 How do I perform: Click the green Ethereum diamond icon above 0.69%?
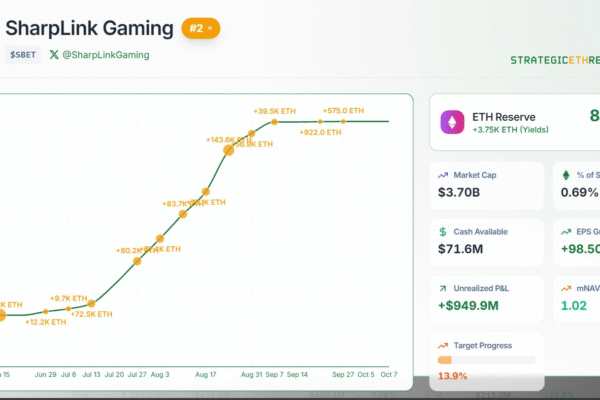point(565,175)
